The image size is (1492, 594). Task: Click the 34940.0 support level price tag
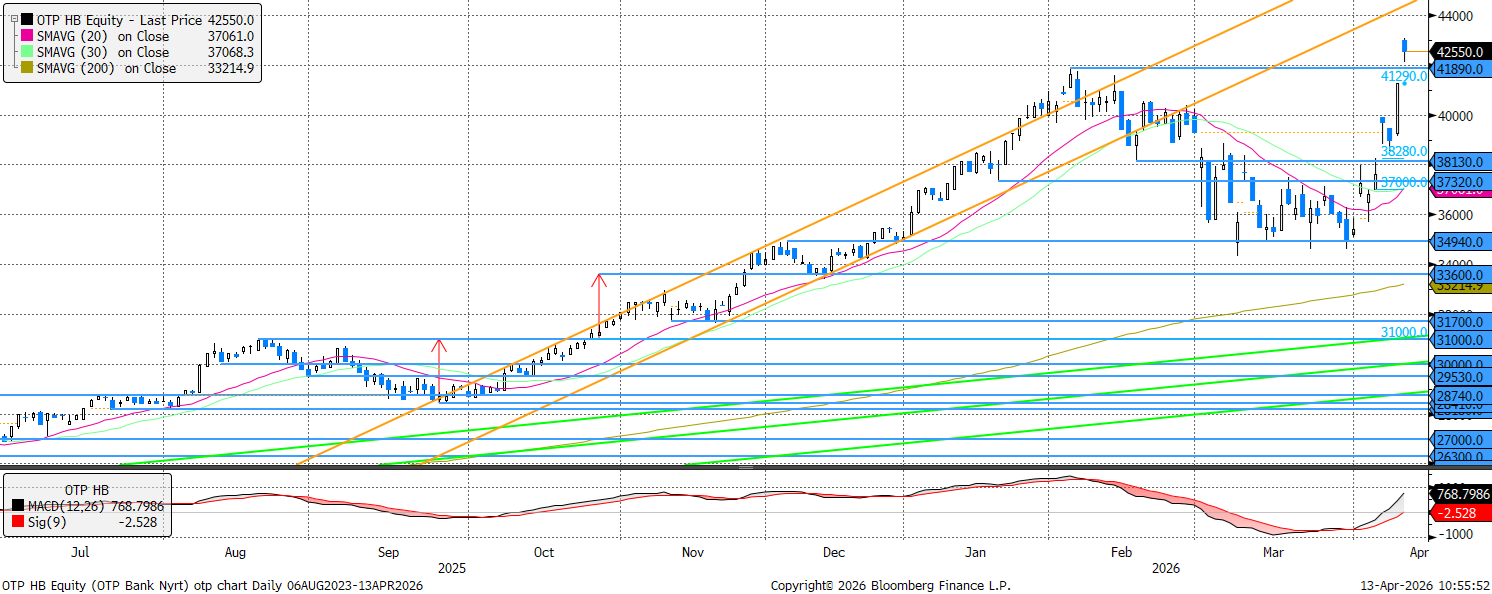coord(1462,242)
